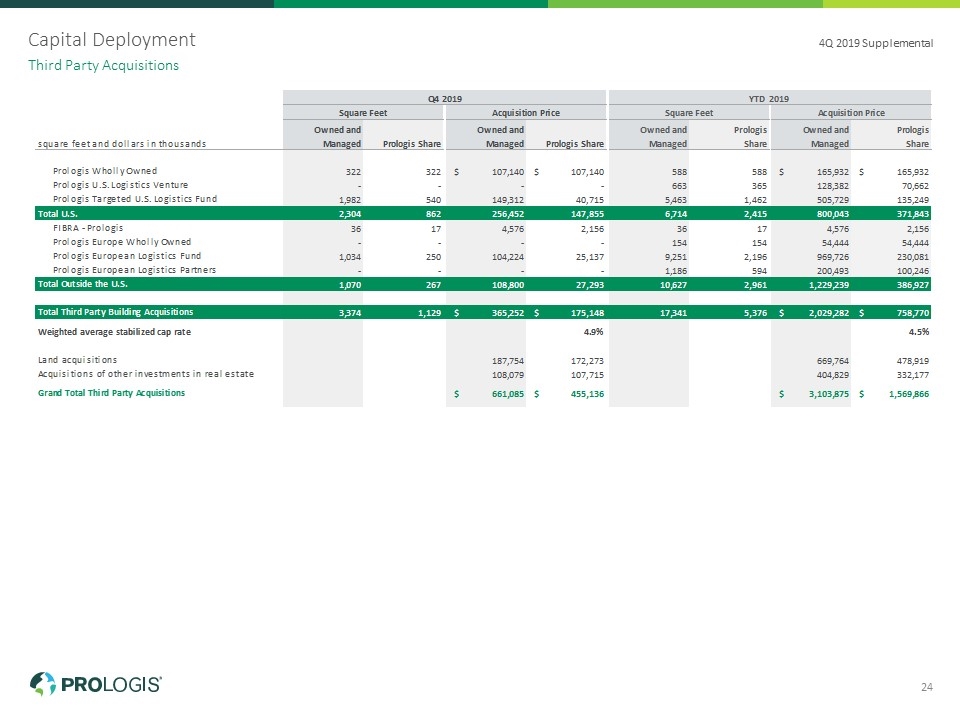Click Total U.S. acquisition price 256,452
960x720 pixels.
pyautogui.click(x=508, y=214)
